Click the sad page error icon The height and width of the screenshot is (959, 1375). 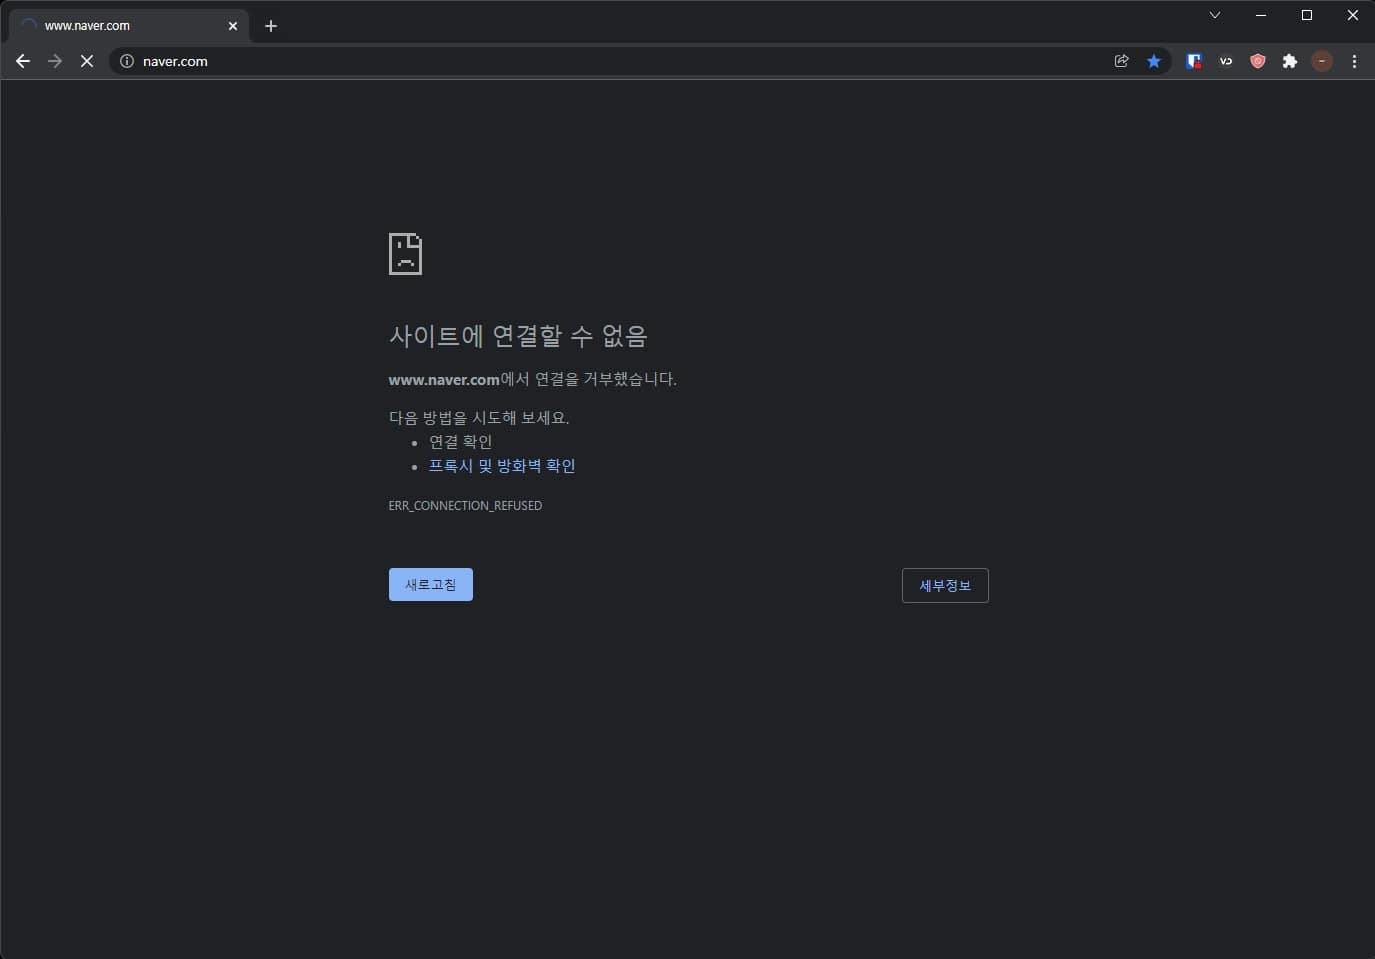404,254
